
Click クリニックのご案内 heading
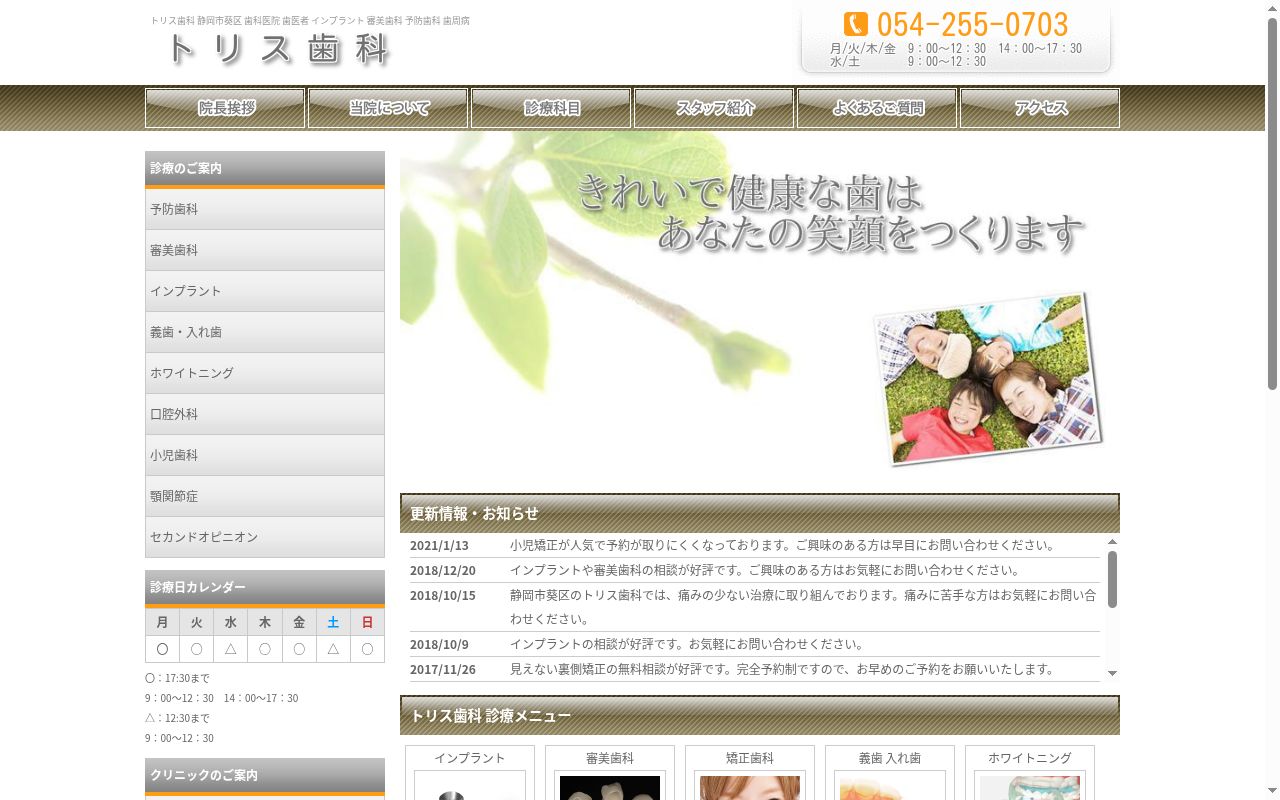(265, 776)
